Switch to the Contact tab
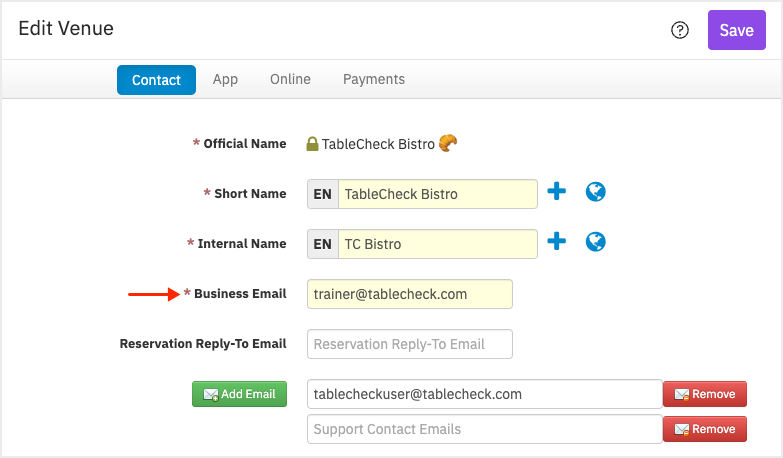The image size is (783, 458). tap(156, 80)
